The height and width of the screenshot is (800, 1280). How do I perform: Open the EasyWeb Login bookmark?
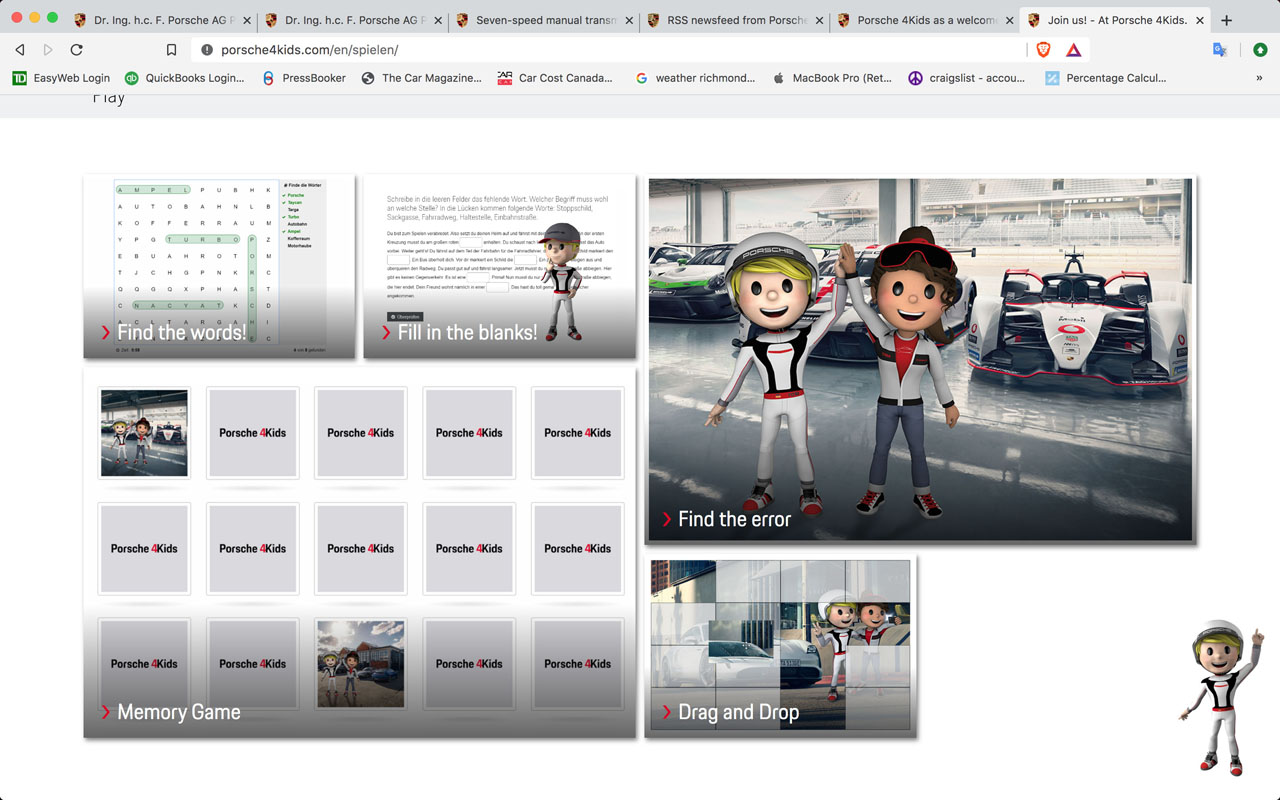(x=61, y=78)
